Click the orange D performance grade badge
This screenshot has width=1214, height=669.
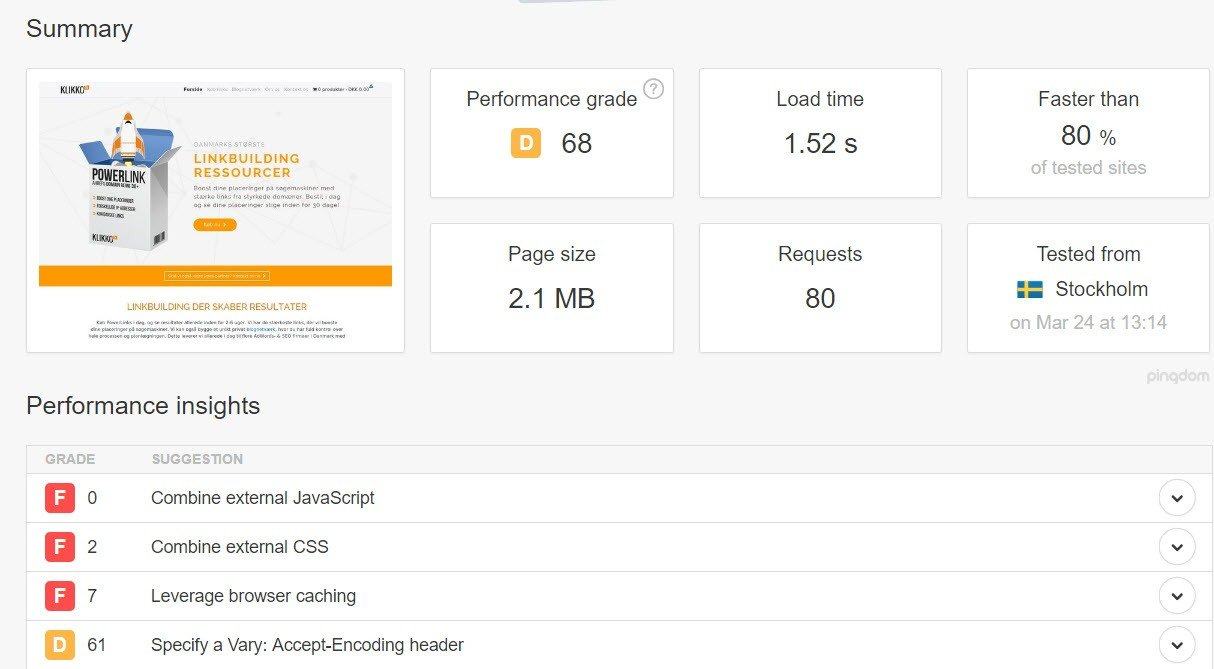point(526,144)
